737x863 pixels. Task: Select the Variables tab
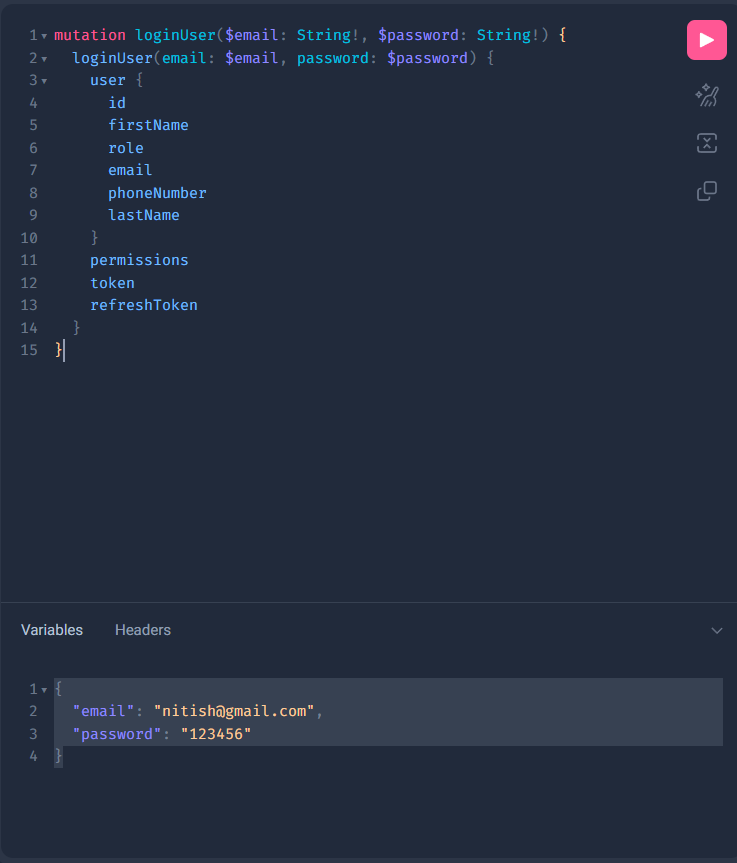pos(52,630)
